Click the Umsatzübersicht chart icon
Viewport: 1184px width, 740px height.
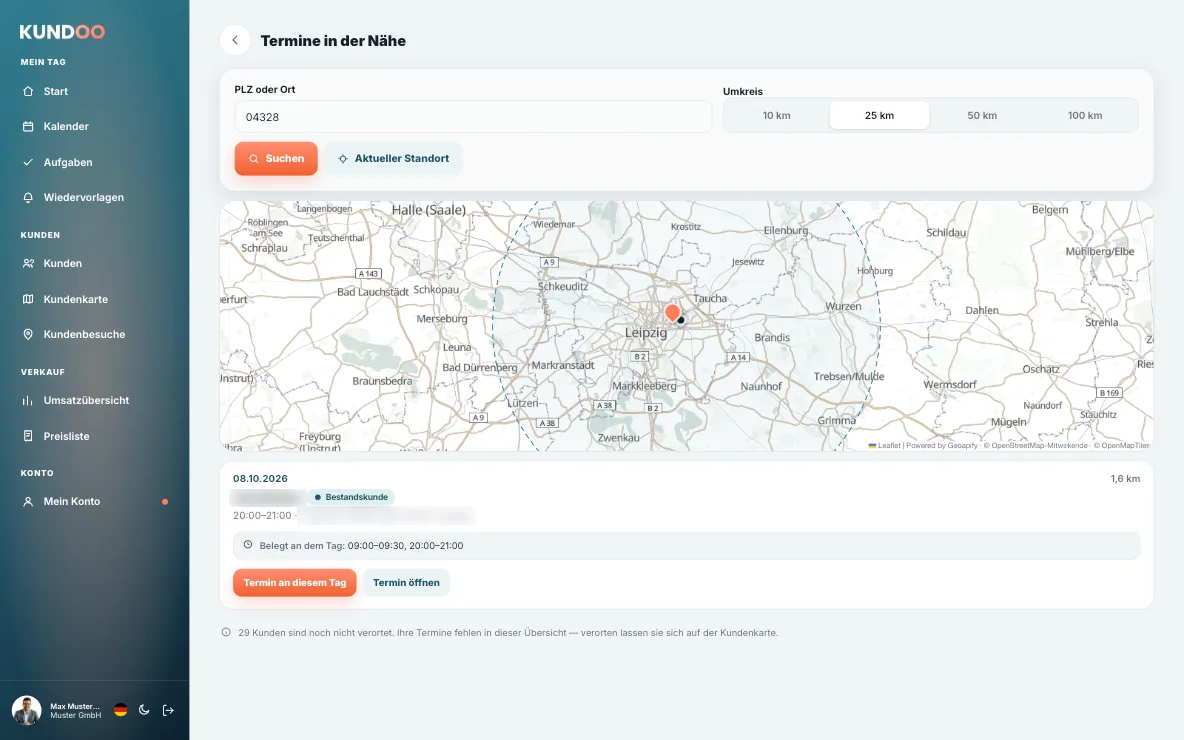click(28, 400)
